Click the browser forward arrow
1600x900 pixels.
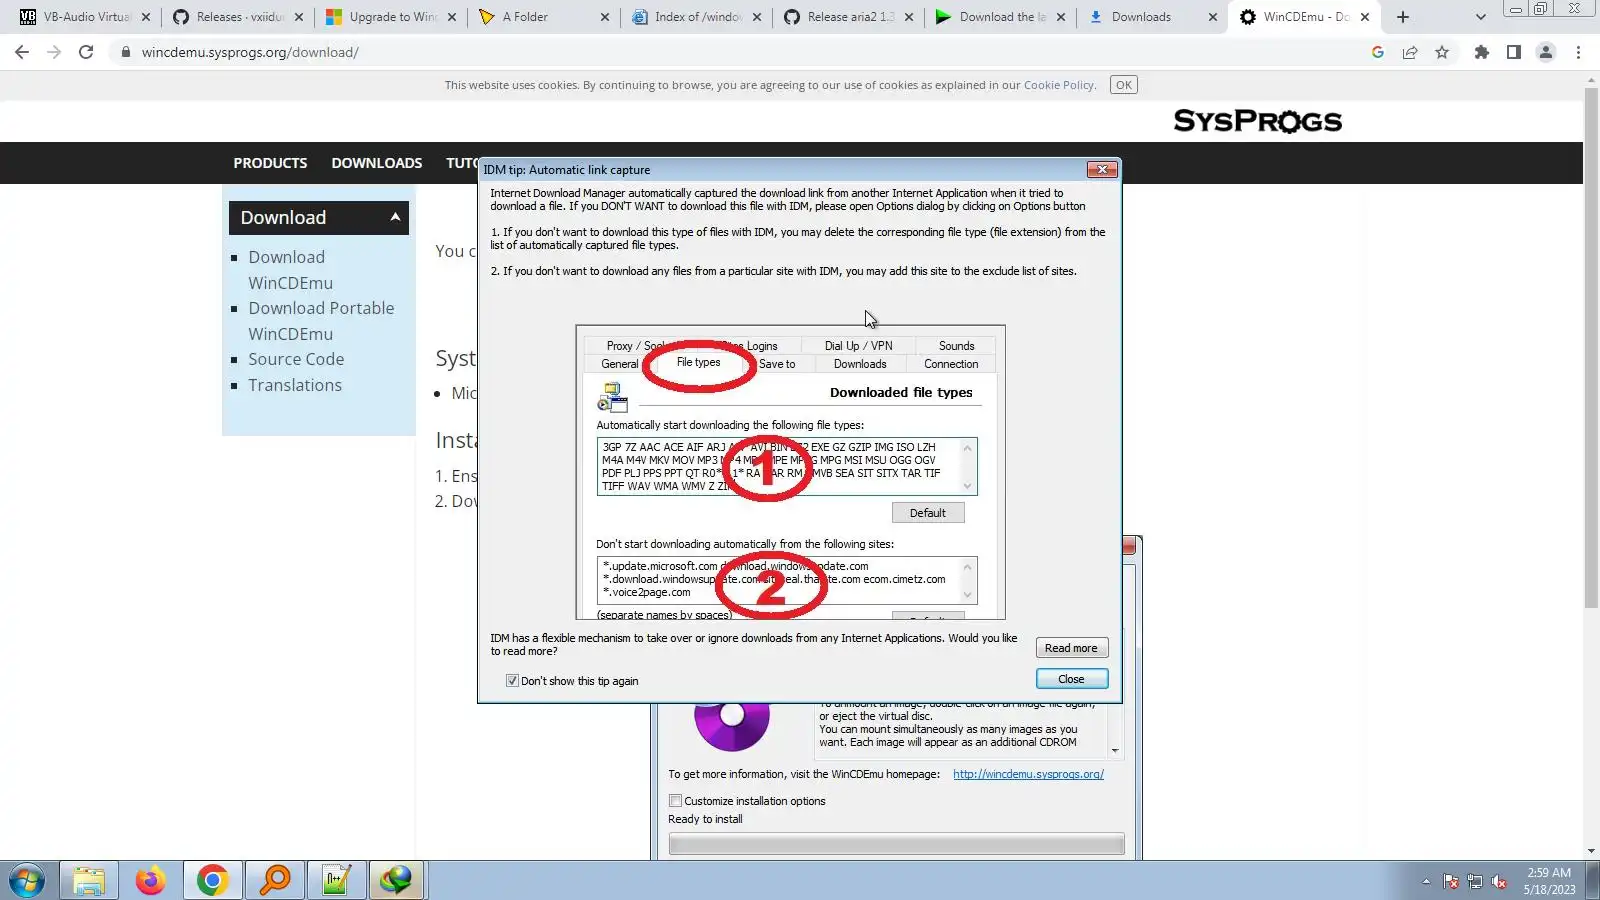(x=54, y=52)
